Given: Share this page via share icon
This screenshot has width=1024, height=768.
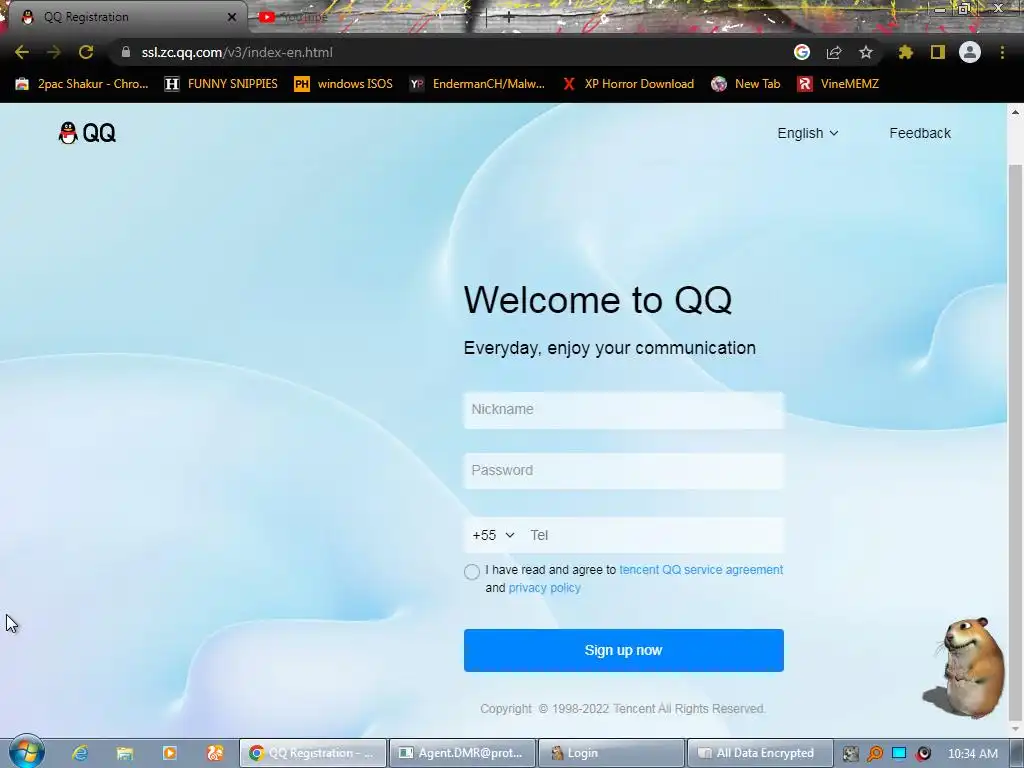Looking at the screenshot, I should 834,52.
